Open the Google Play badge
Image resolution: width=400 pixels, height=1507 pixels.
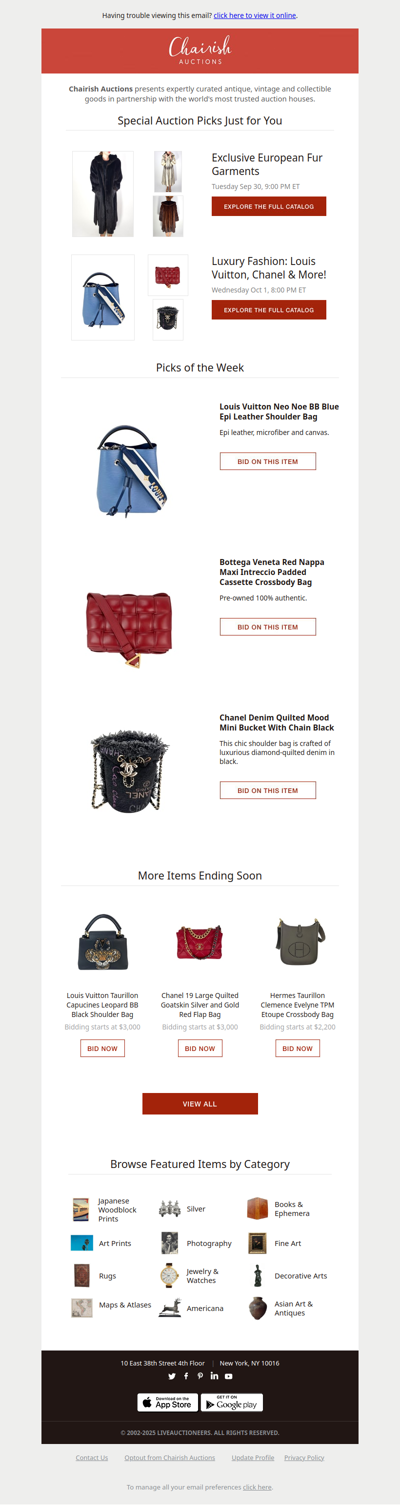(x=232, y=1403)
